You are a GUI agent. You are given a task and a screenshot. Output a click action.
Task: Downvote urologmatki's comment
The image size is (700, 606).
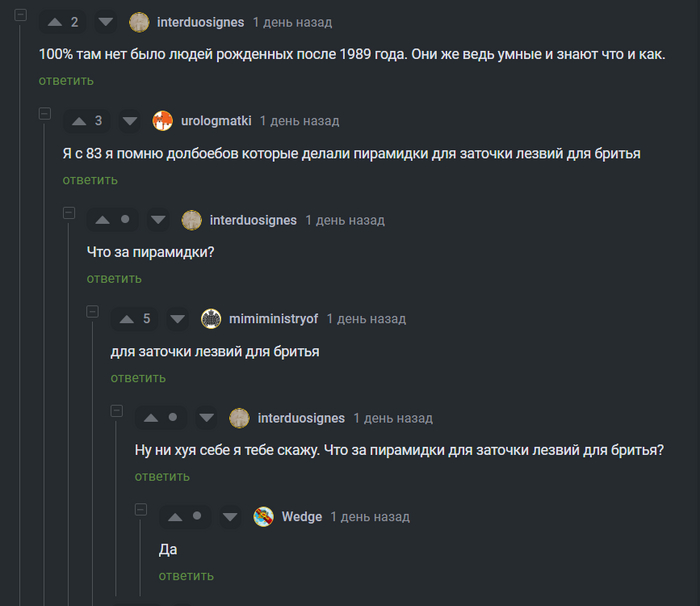130,121
